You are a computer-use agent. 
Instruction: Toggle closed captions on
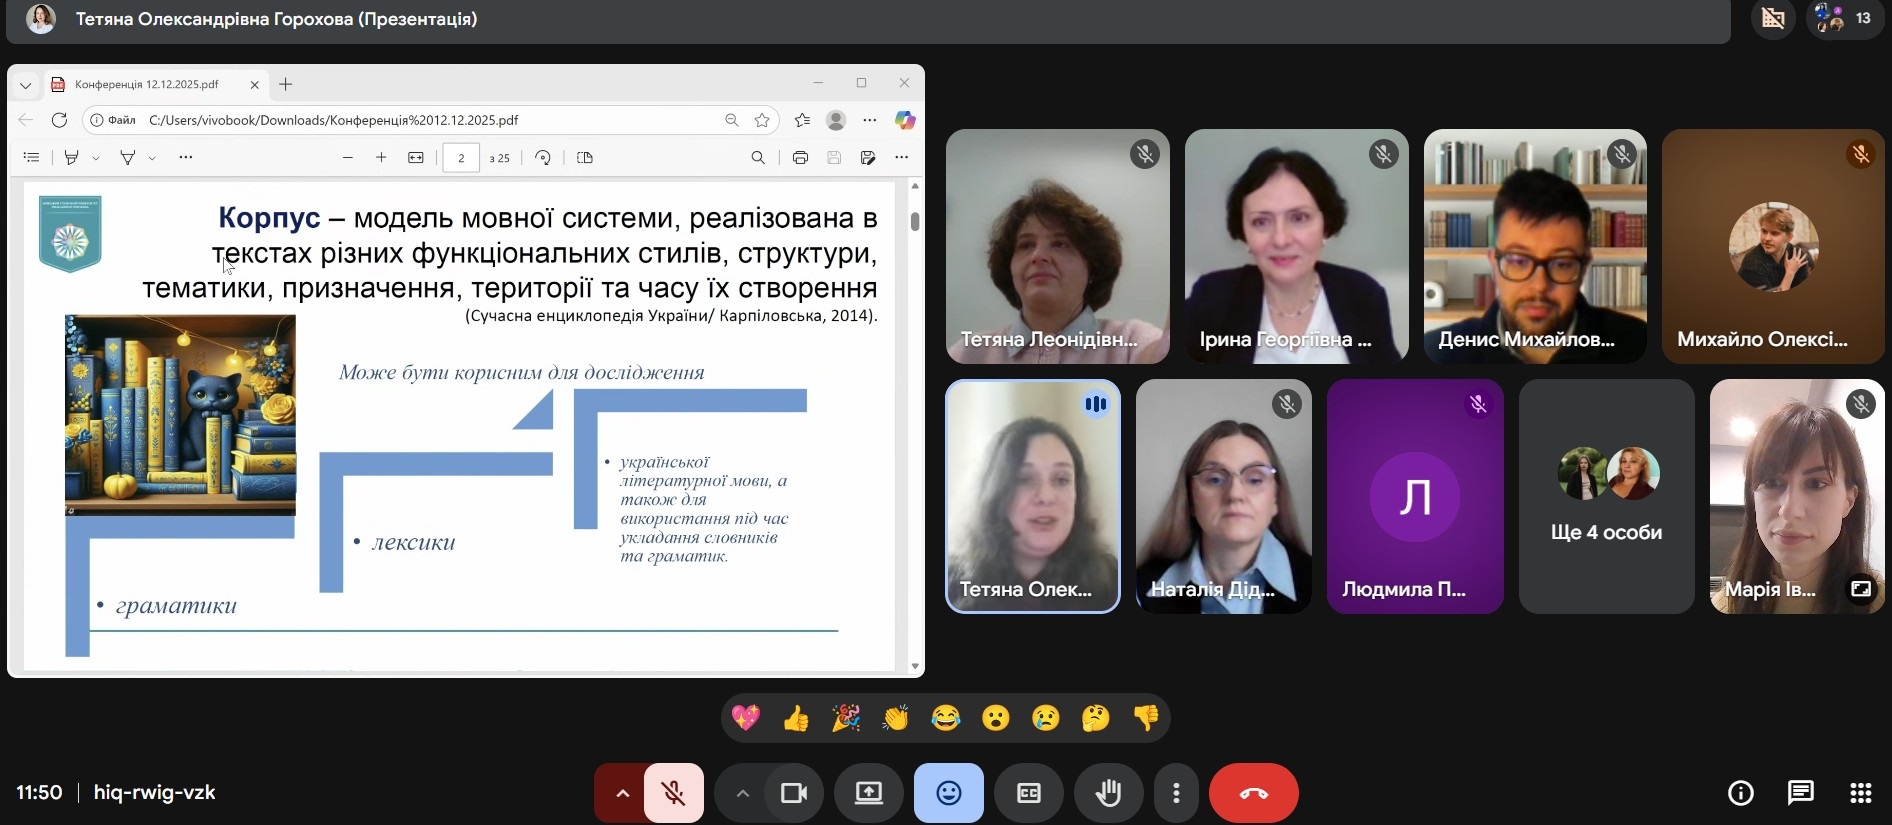(x=1028, y=793)
